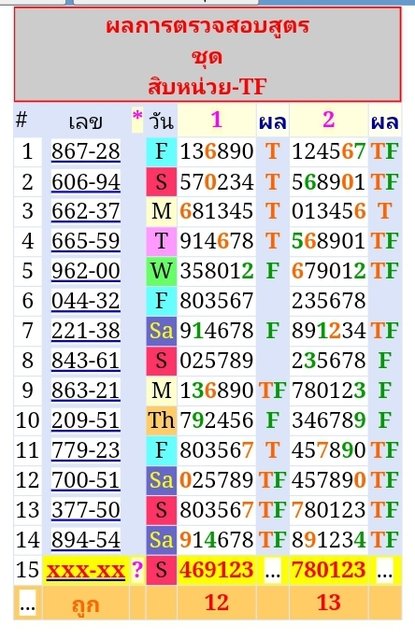Click the Th day cell in row 10

pos(161,420)
